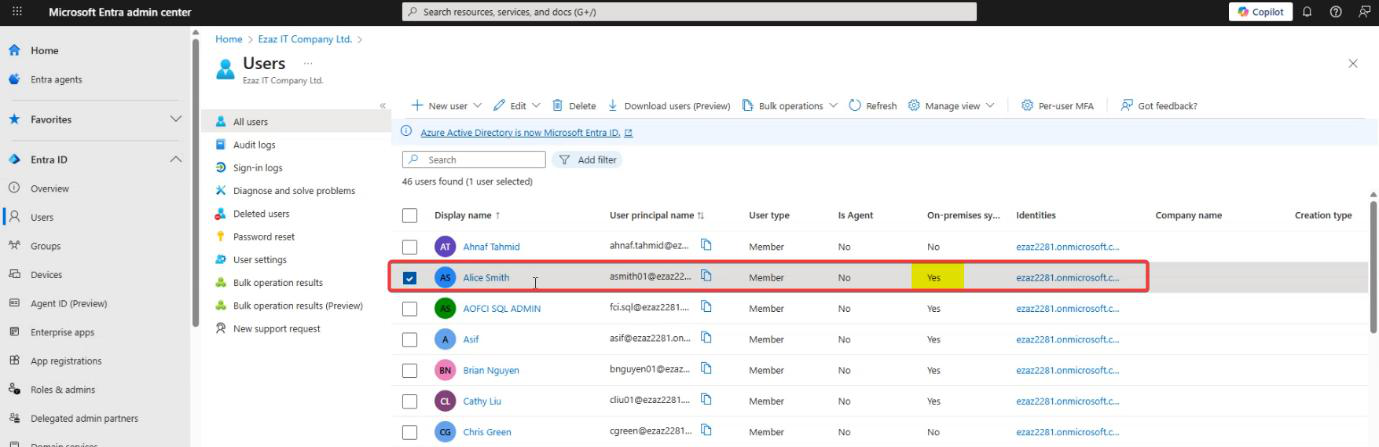The height and width of the screenshot is (447, 1379).
Task: Check the Chris Green row checkbox
Action: (x=409, y=433)
